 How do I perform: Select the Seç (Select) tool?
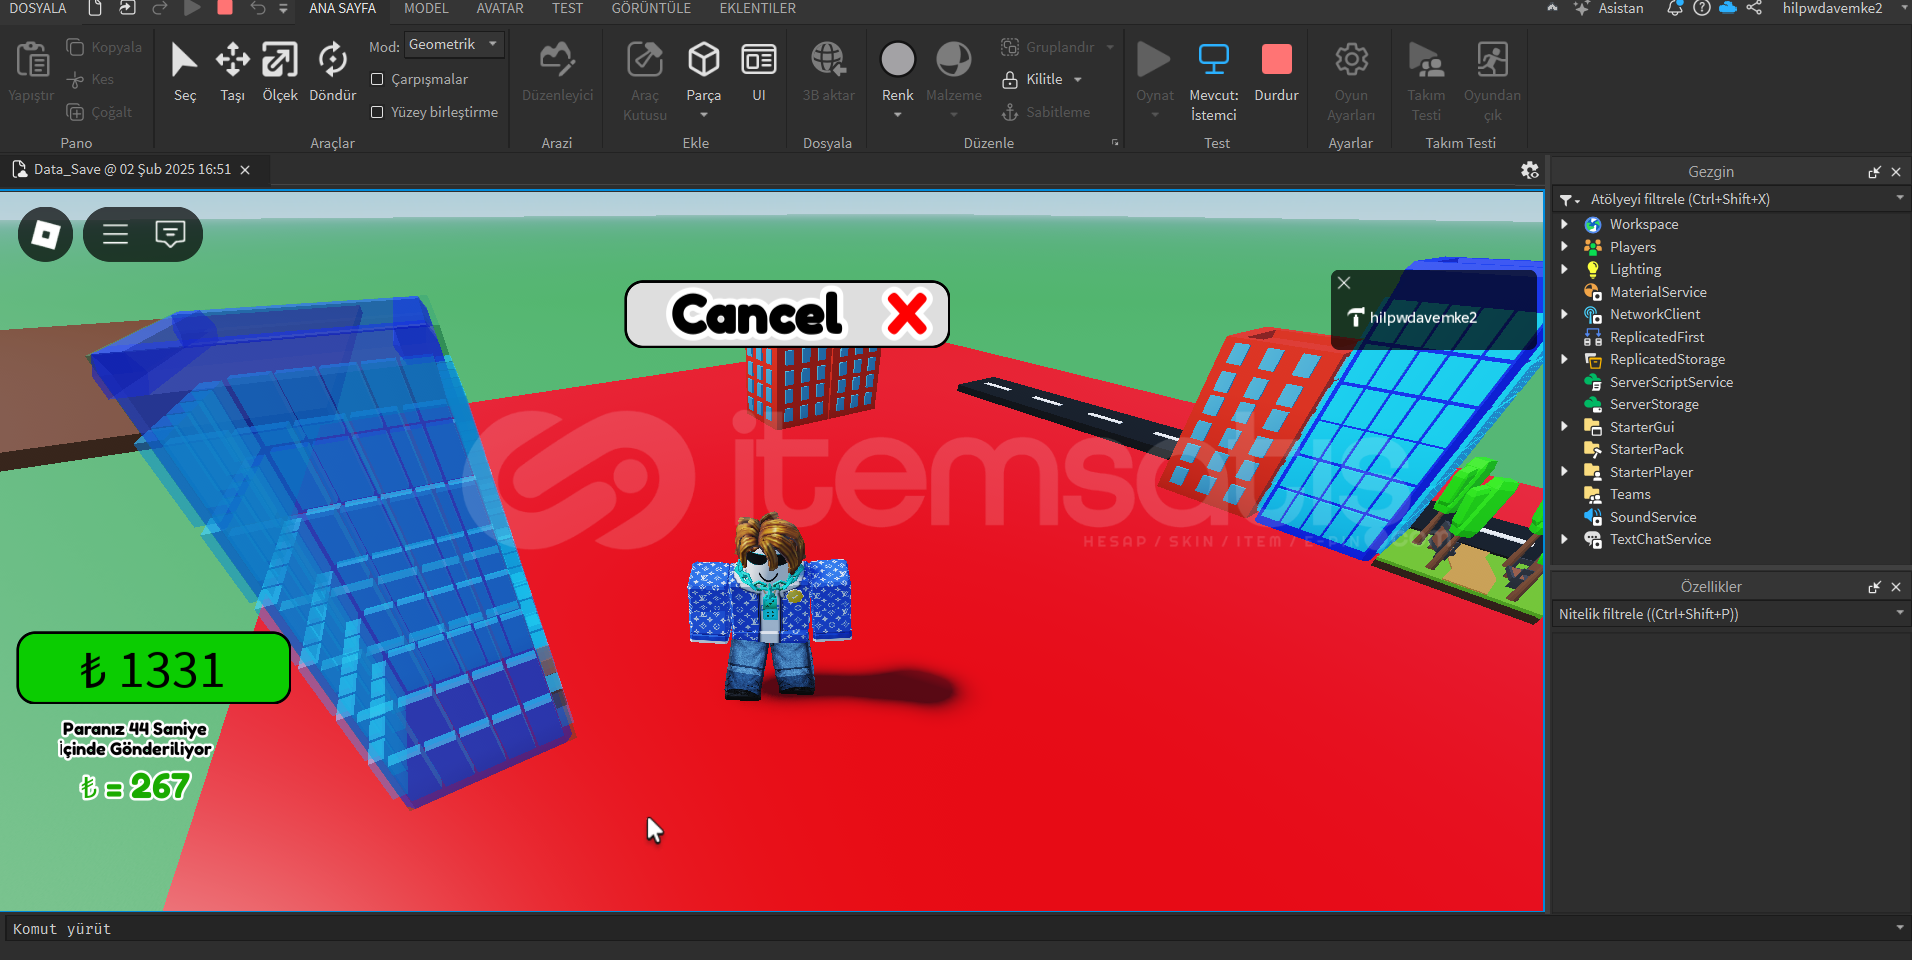coord(185,71)
